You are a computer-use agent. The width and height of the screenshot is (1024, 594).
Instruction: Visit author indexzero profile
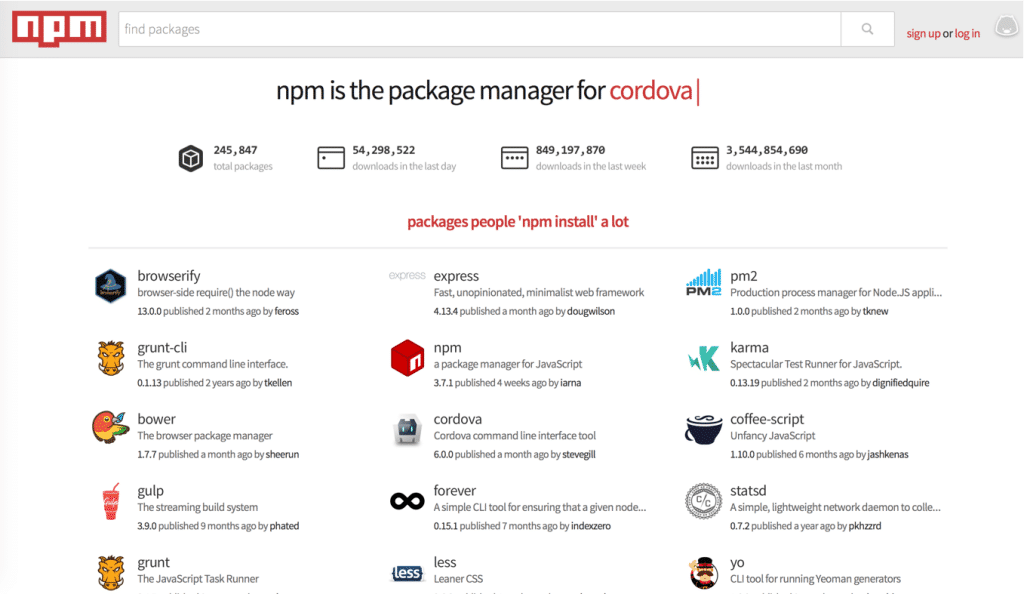pos(590,526)
